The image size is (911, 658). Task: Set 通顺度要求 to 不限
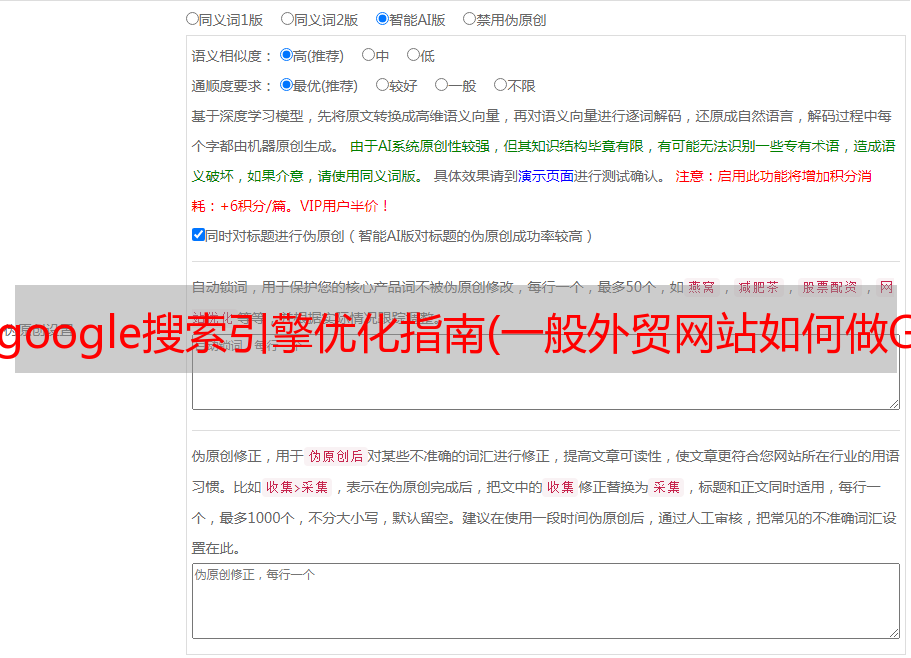coord(500,85)
